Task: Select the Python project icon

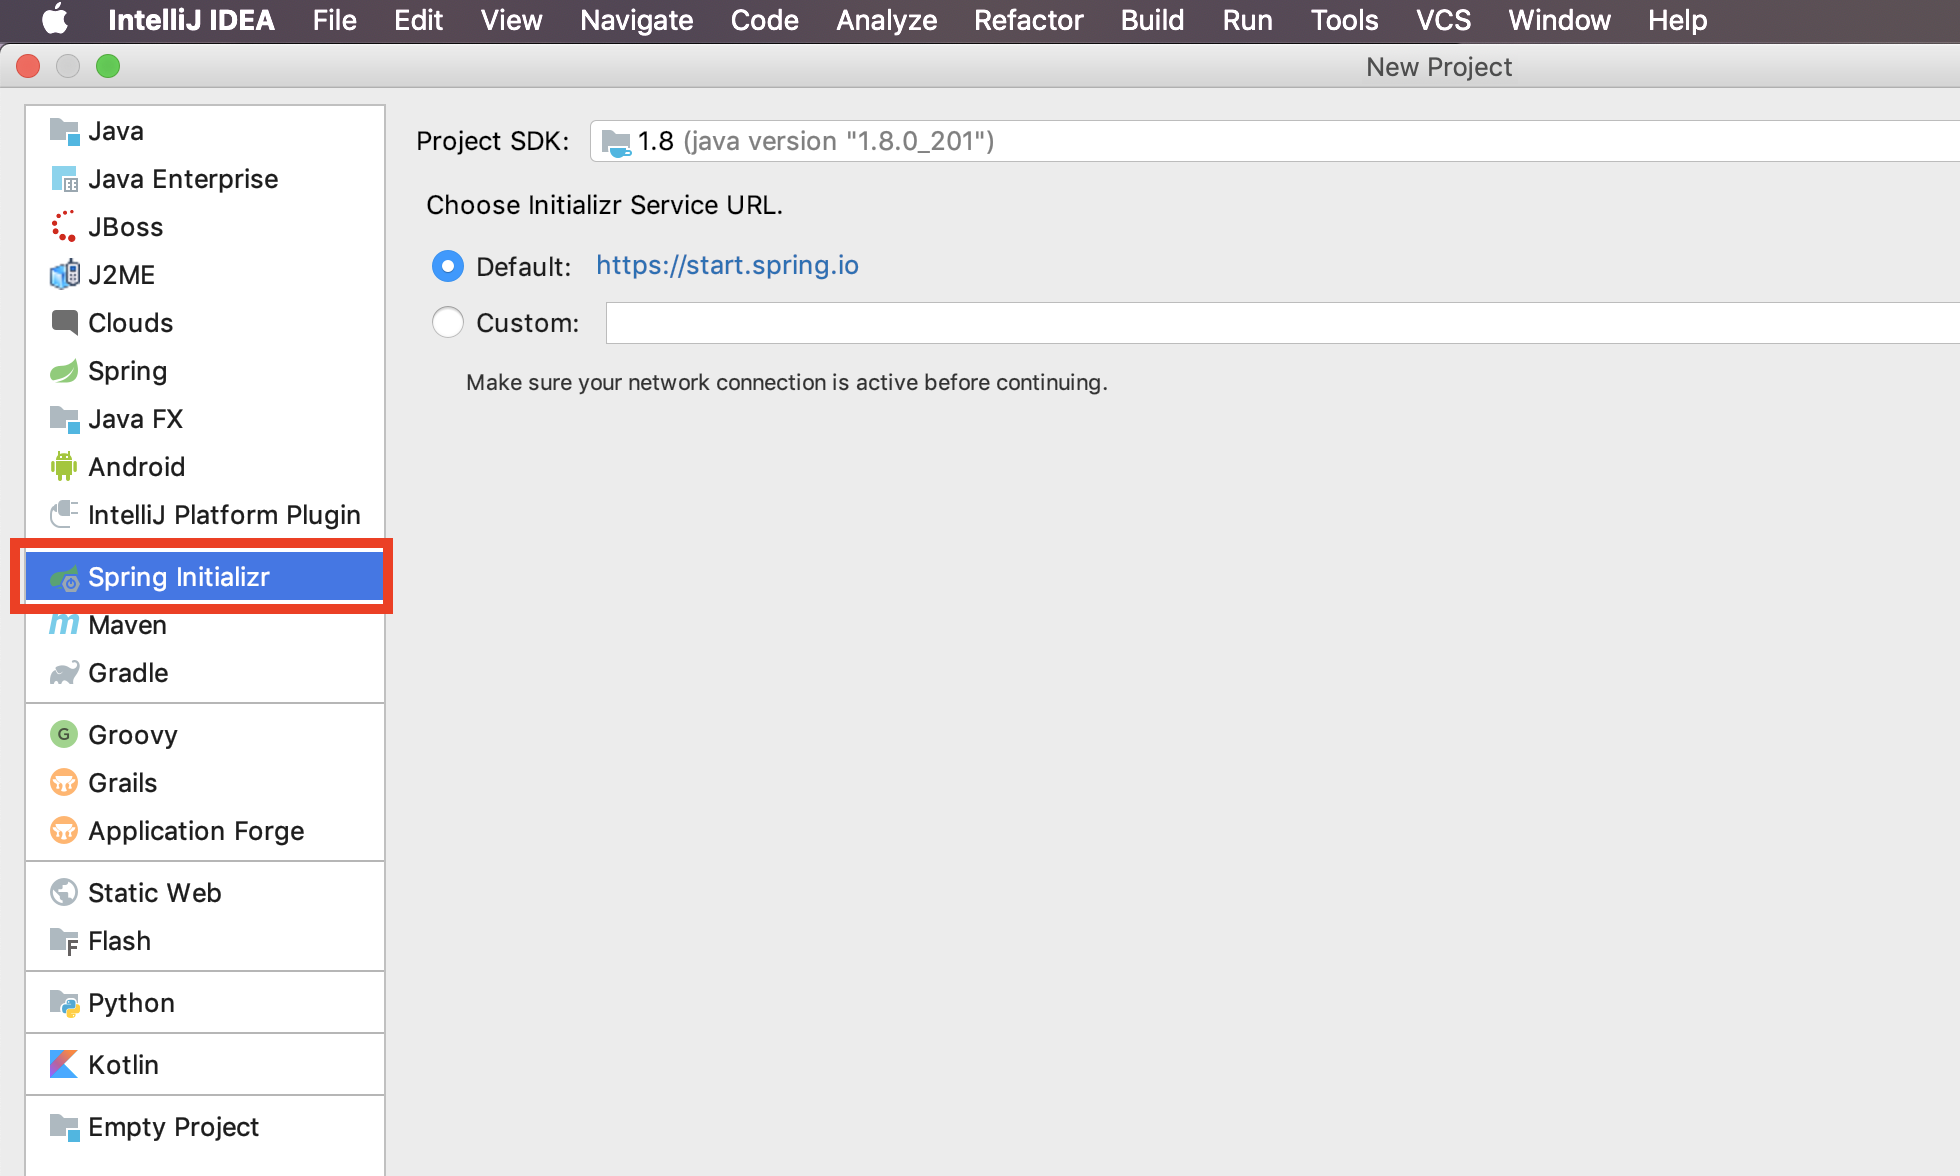Action: [64, 1003]
